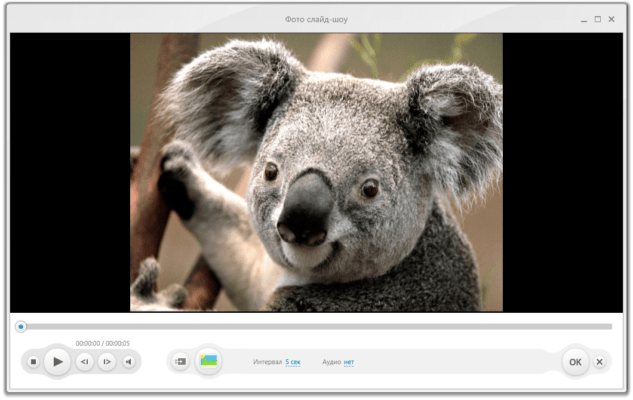Start slideshow with the Play button
Screen dimensions: 633x400
(x=58, y=361)
